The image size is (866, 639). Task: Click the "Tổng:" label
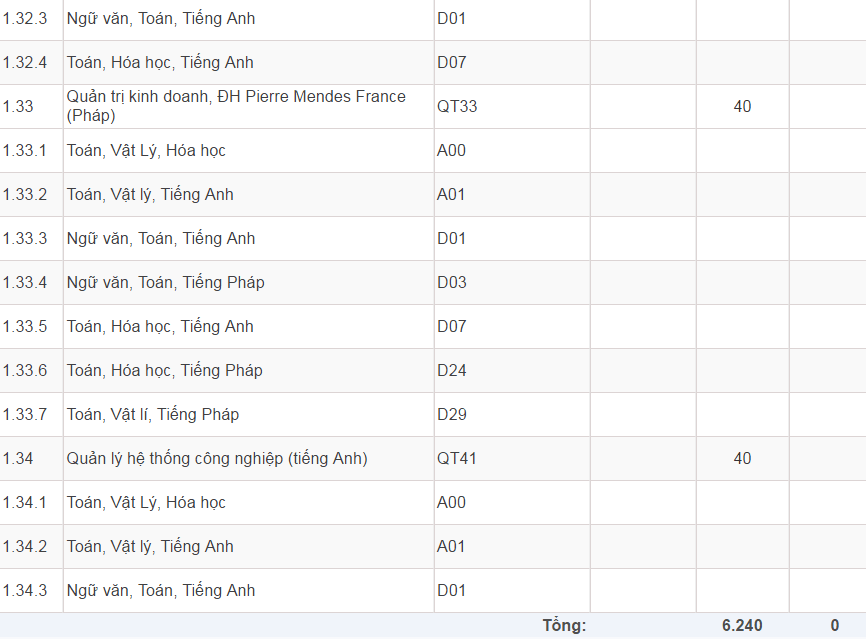[x=564, y=626]
